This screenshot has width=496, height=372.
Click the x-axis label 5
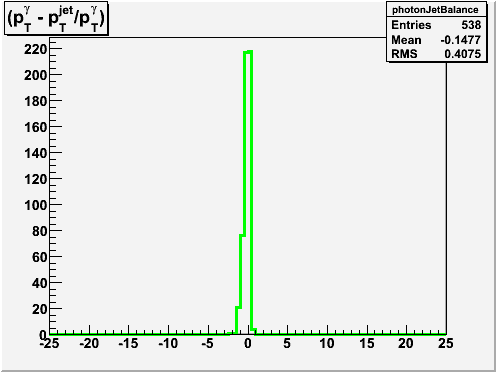tap(287, 343)
